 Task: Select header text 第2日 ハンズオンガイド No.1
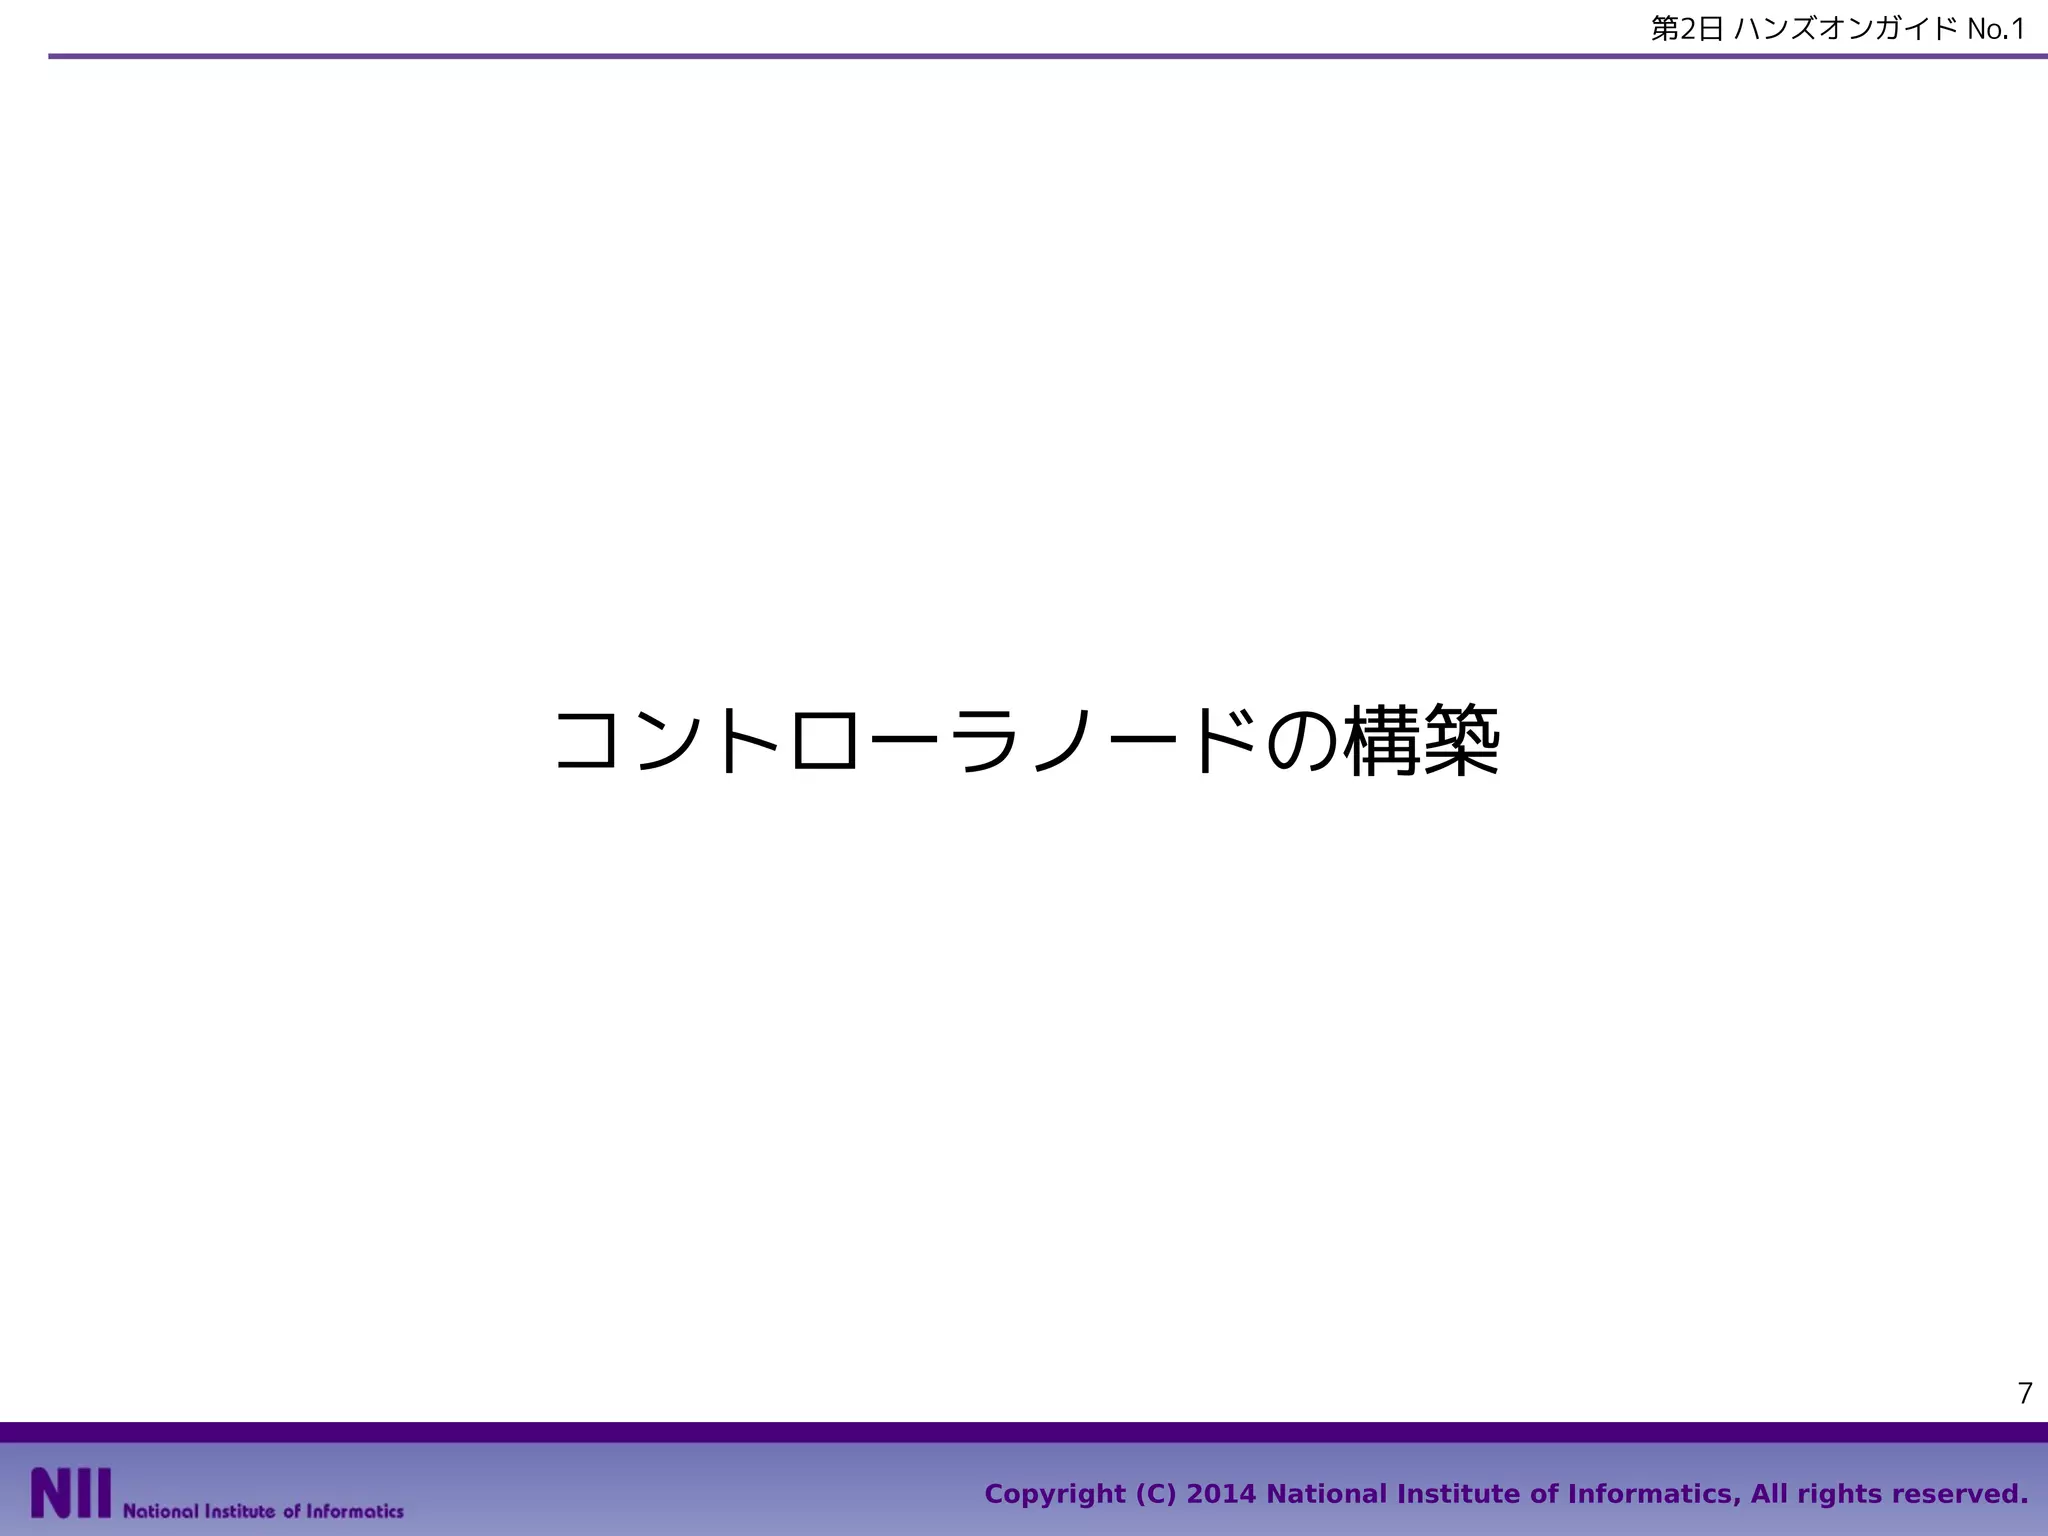tap(1838, 29)
